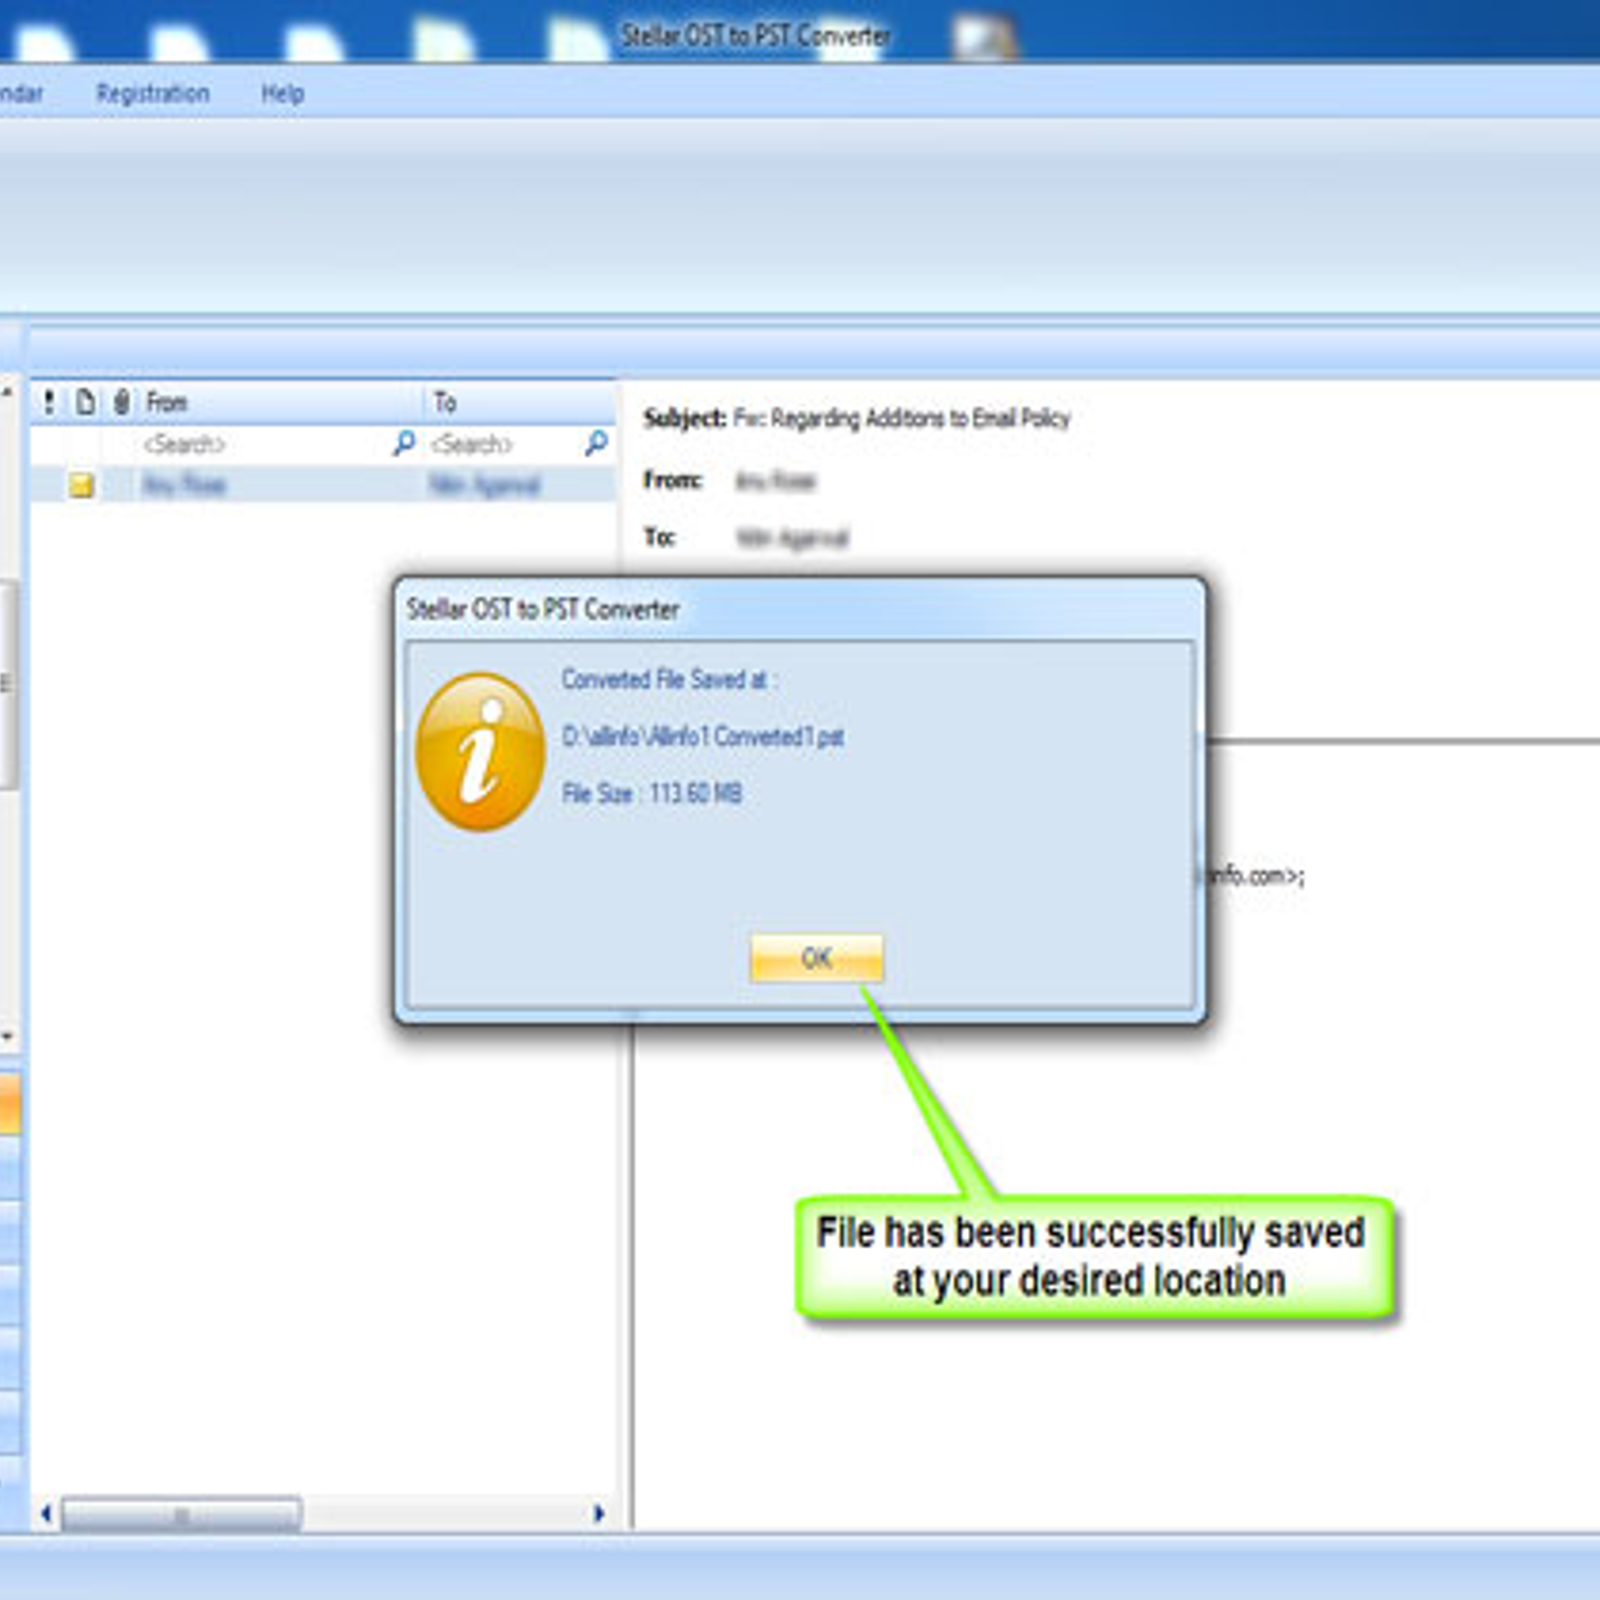Click the dialog information icon

(x=480, y=752)
